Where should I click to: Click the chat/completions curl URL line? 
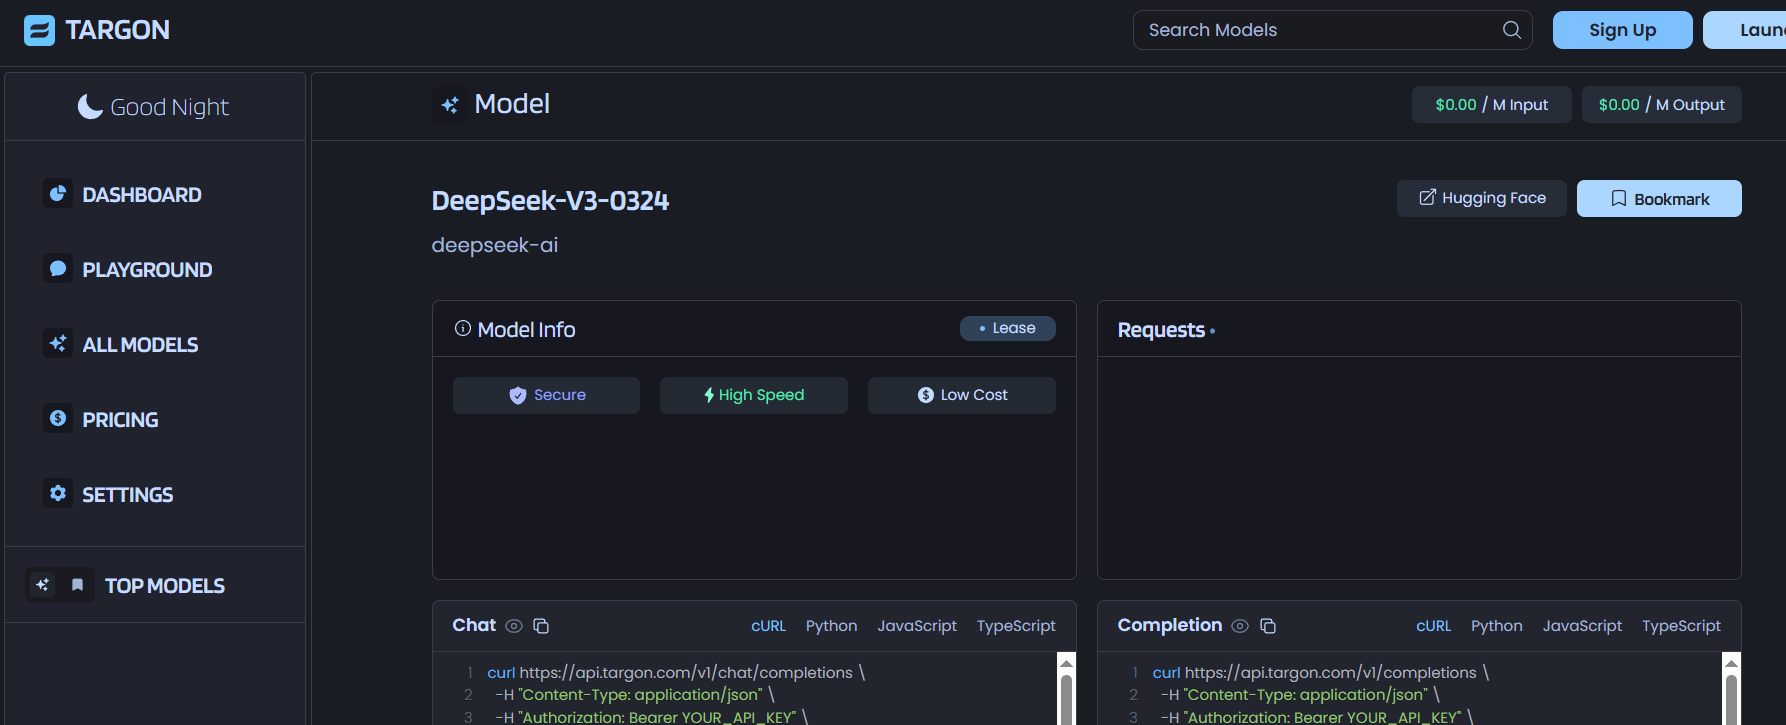[x=676, y=673]
